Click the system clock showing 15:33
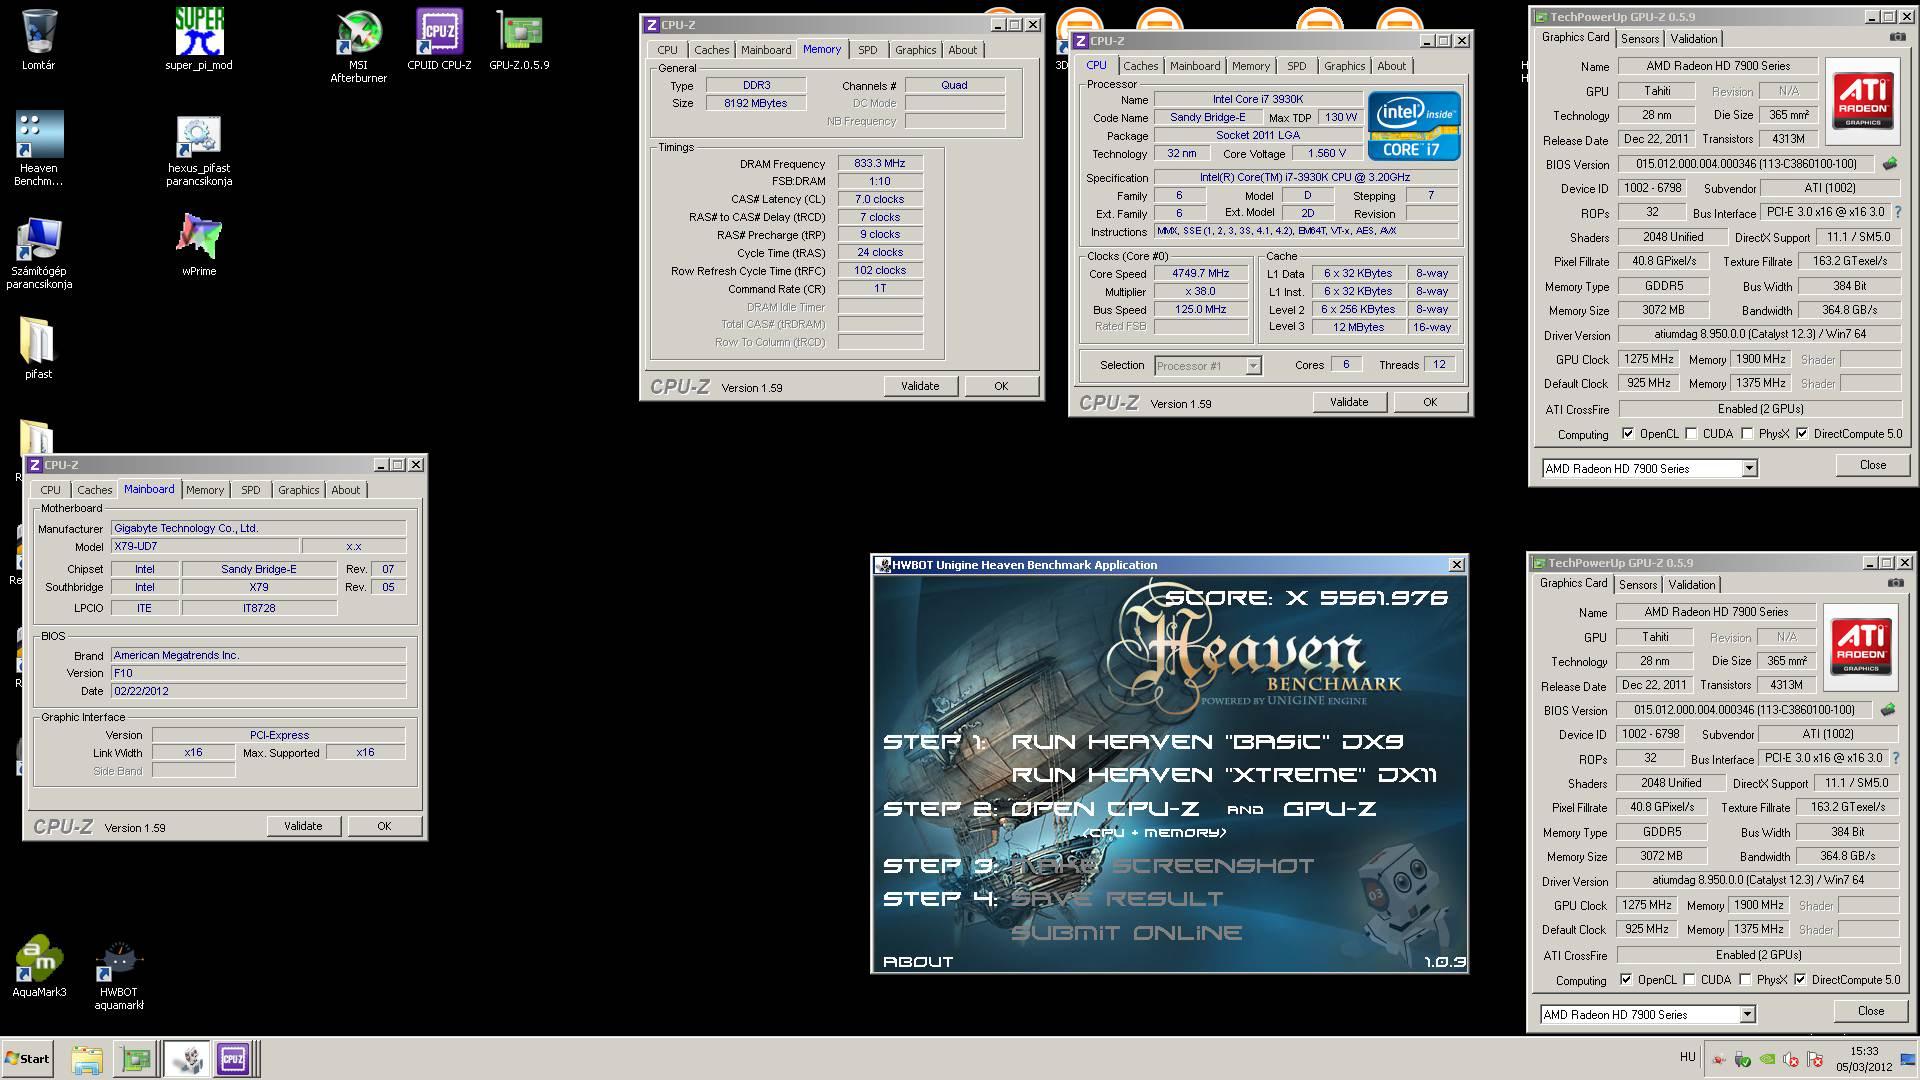The width and height of the screenshot is (1920, 1080). click(x=1864, y=1052)
